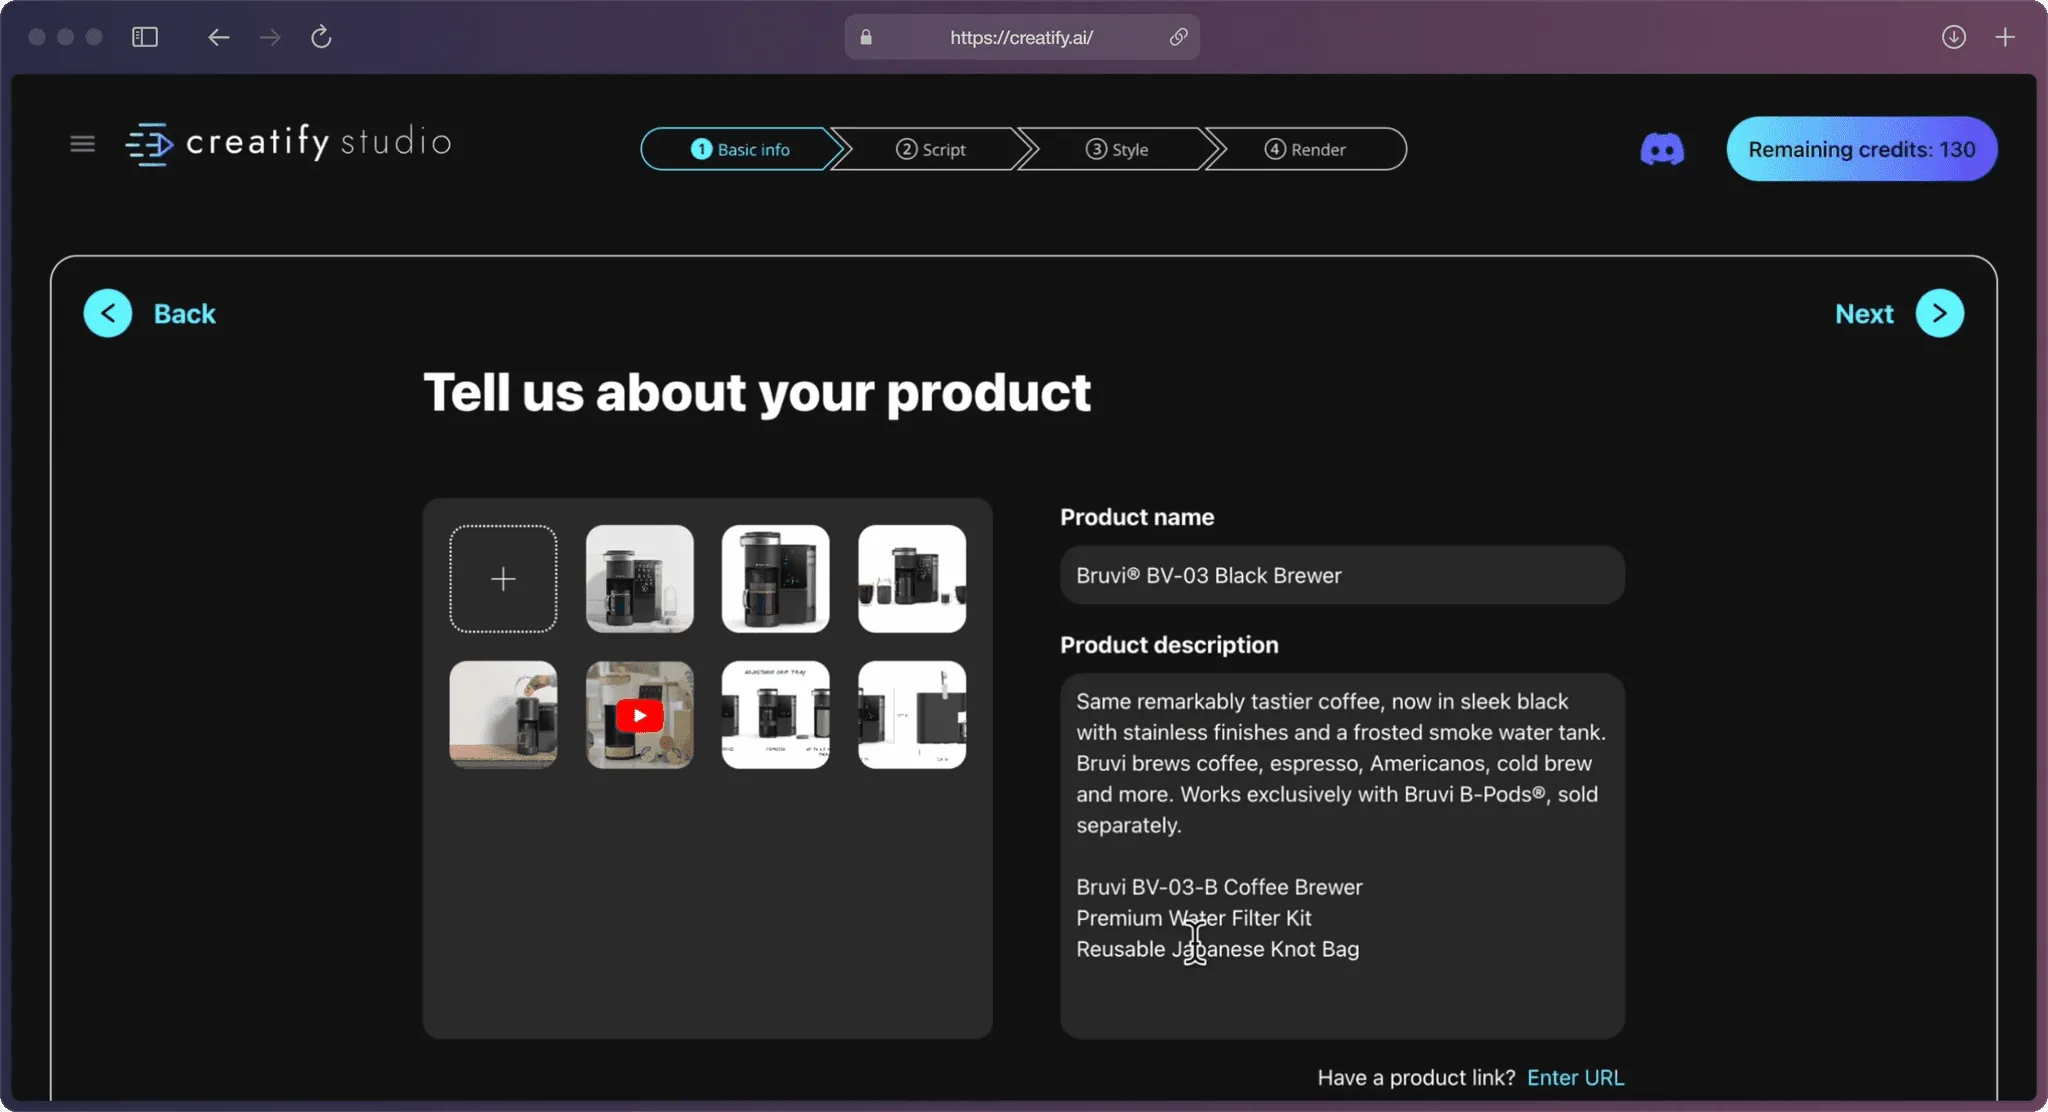Image resolution: width=2048 pixels, height=1112 pixels.
Task: Add a new image with plus tile
Action: coord(503,579)
